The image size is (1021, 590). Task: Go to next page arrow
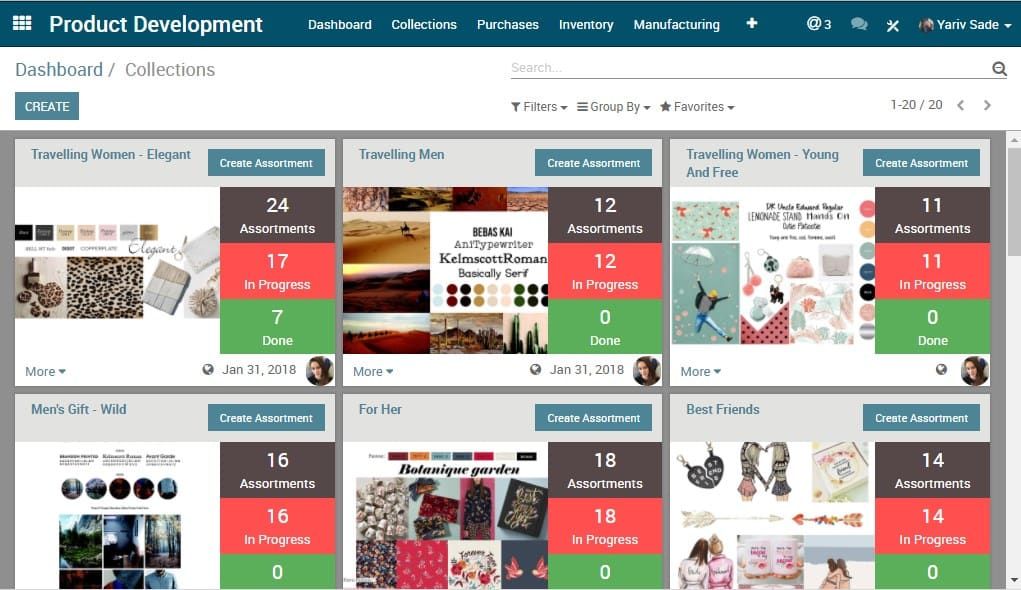[987, 105]
